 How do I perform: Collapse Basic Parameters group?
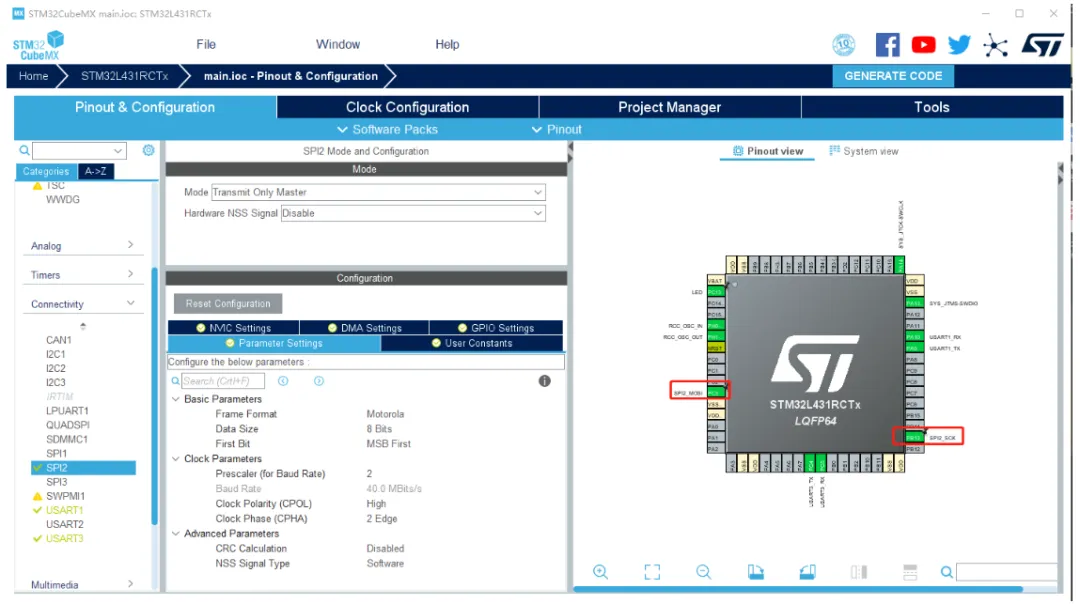[176, 399]
